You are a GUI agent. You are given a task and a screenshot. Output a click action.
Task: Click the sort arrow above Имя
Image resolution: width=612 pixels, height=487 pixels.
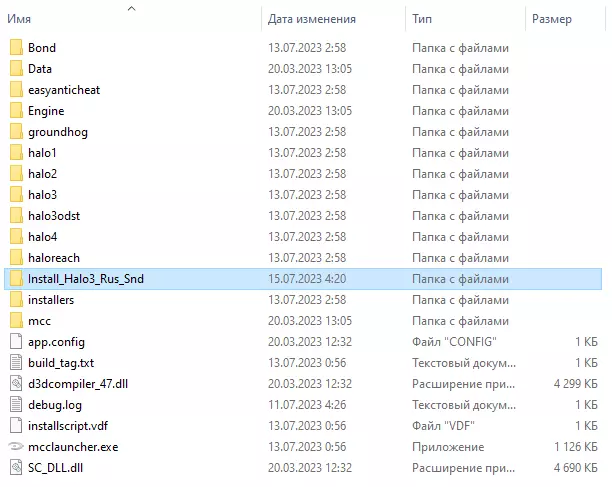click(x=132, y=8)
